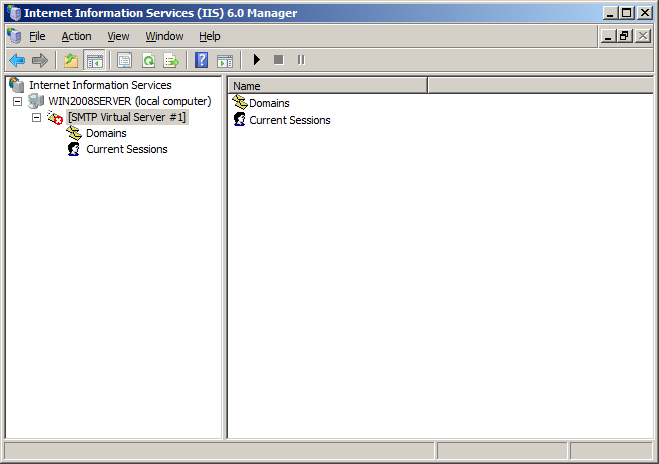Select Domains in the right list pane
659x464 pixels.
(x=269, y=103)
